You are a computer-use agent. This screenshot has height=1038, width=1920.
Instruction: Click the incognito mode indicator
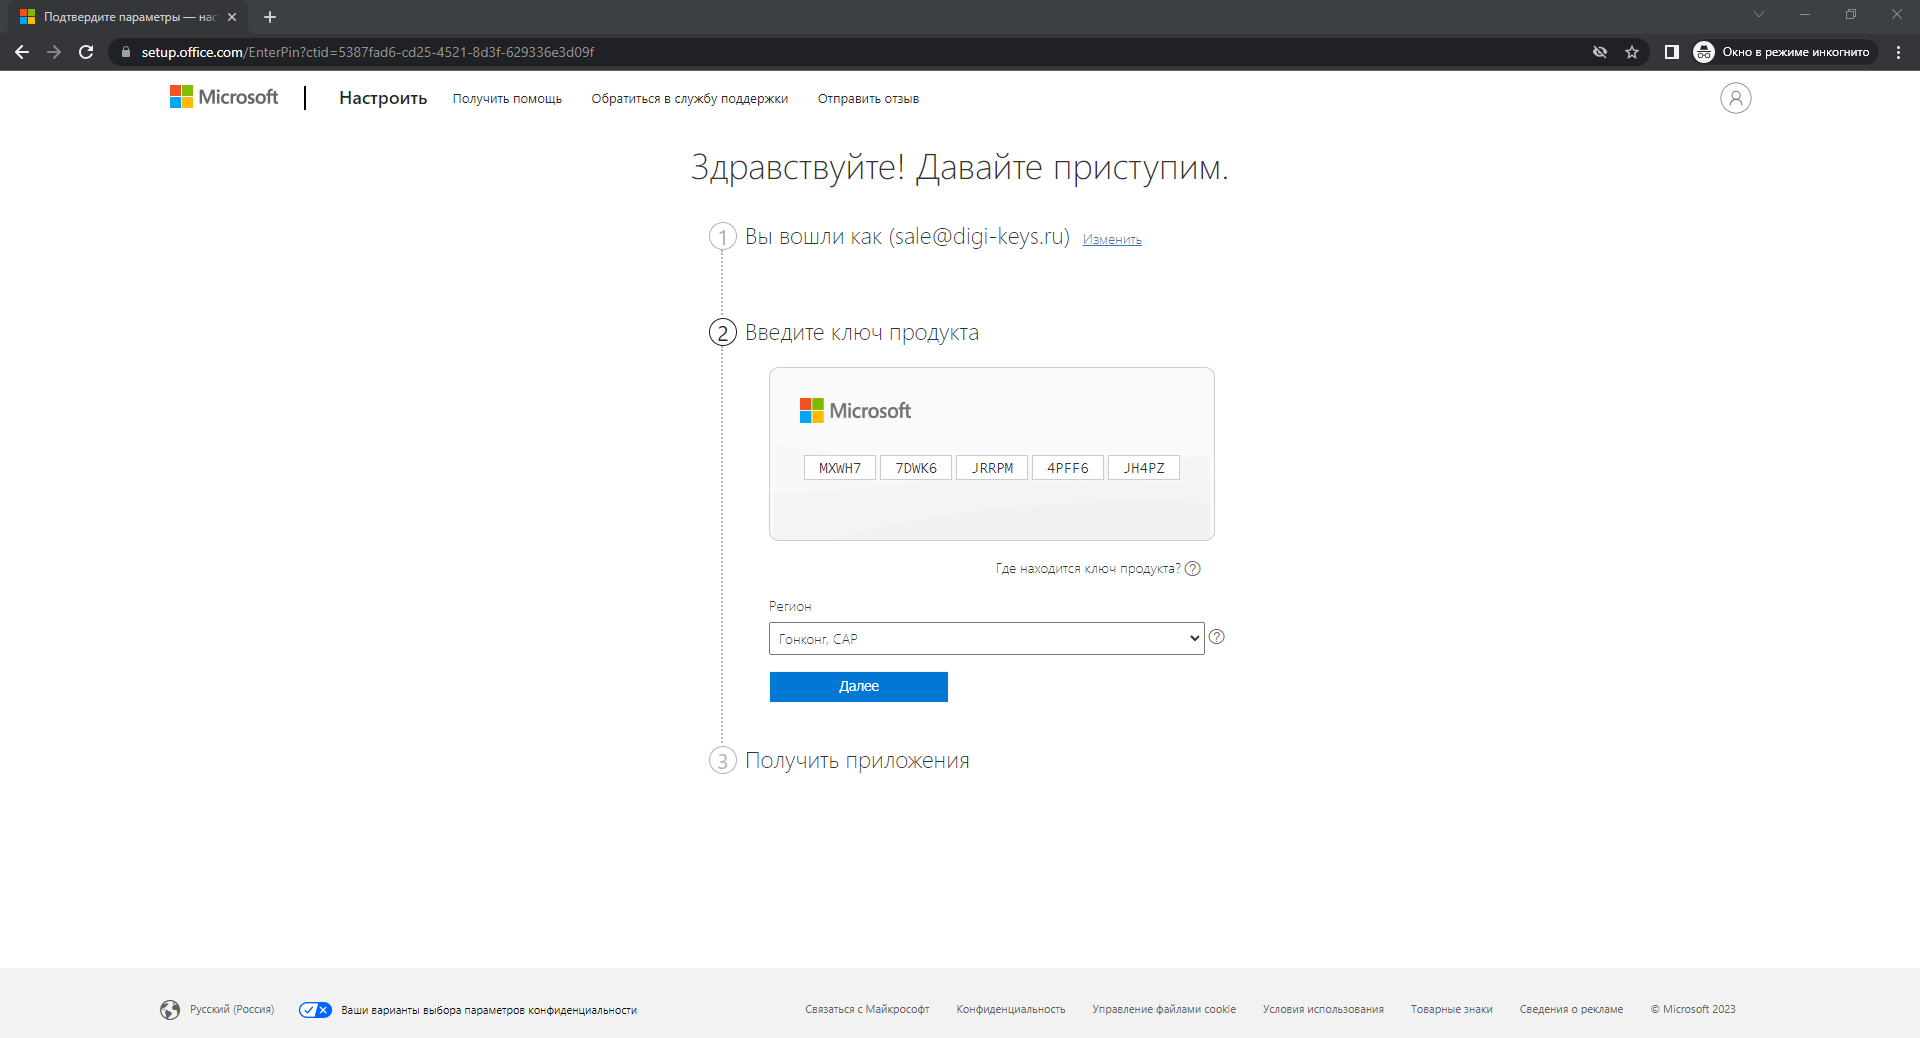click(x=1782, y=52)
